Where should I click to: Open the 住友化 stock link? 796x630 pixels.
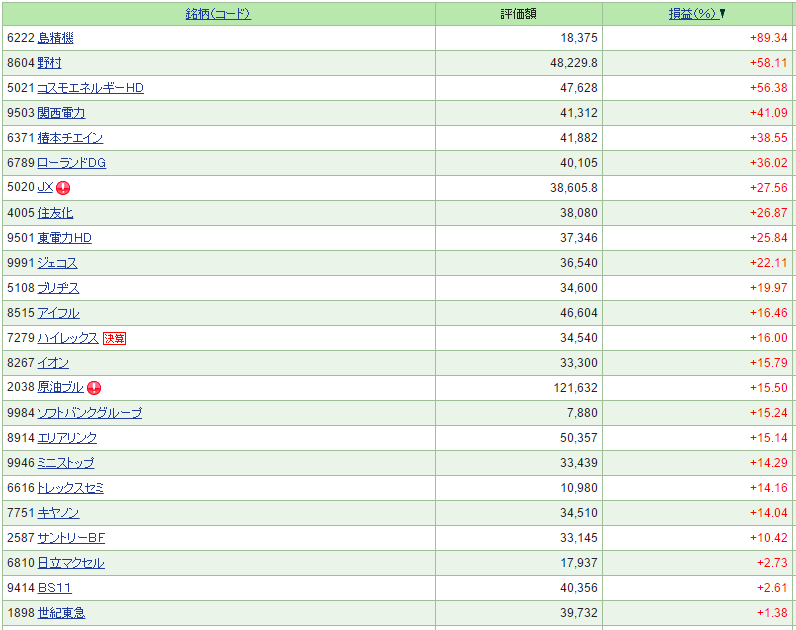click(55, 213)
